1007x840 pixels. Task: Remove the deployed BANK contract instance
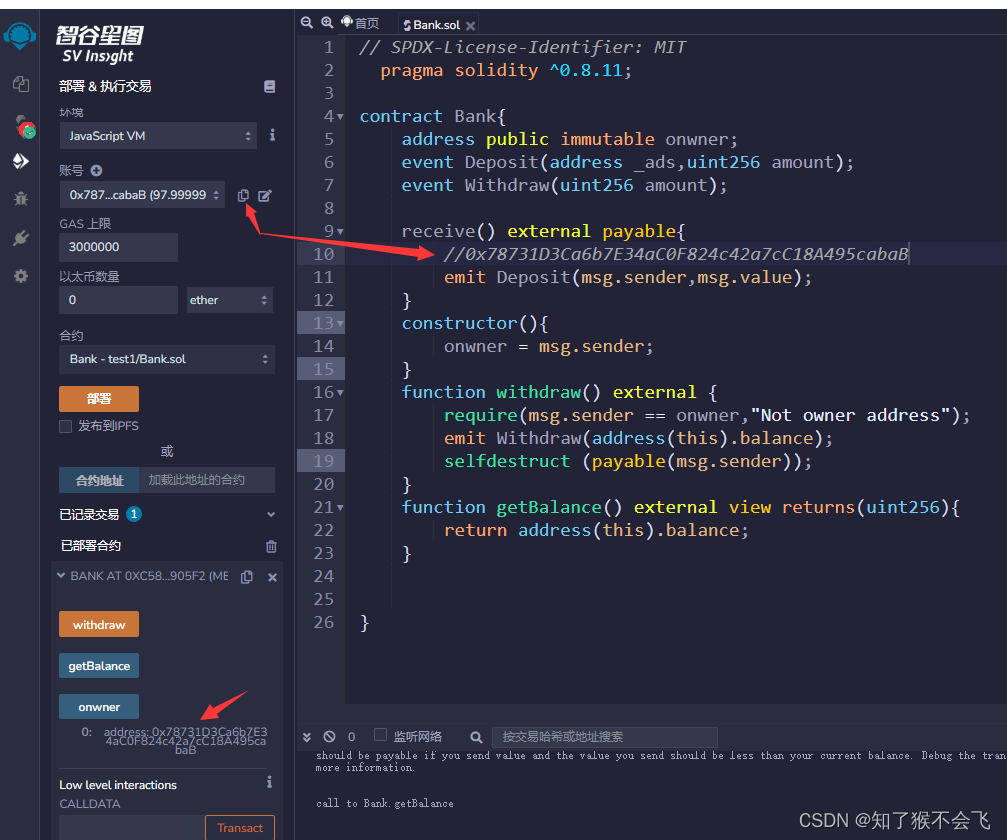click(272, 577)
